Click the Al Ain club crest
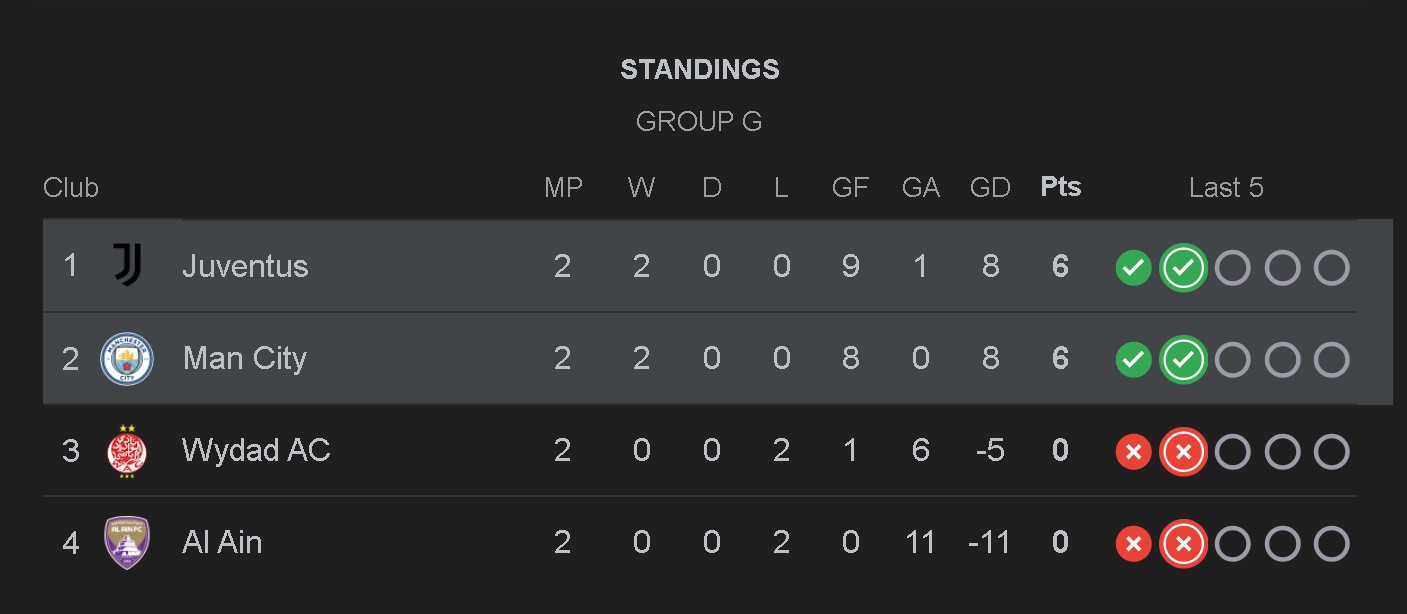Viewport: 1407px width, 614px height. click(127, 543)
